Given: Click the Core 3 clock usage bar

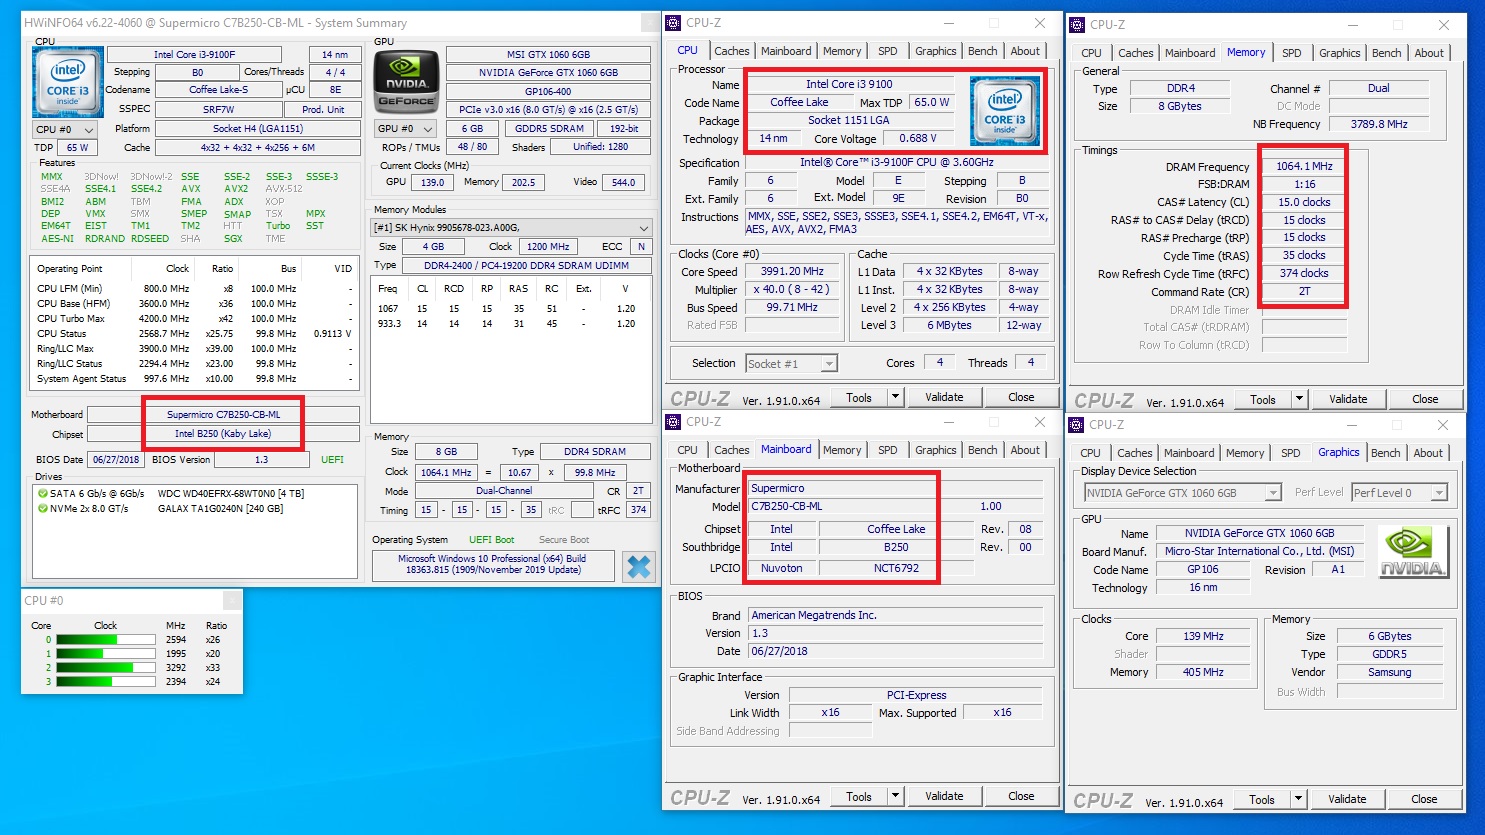Looking at the screenshot, I should (106, 681).
